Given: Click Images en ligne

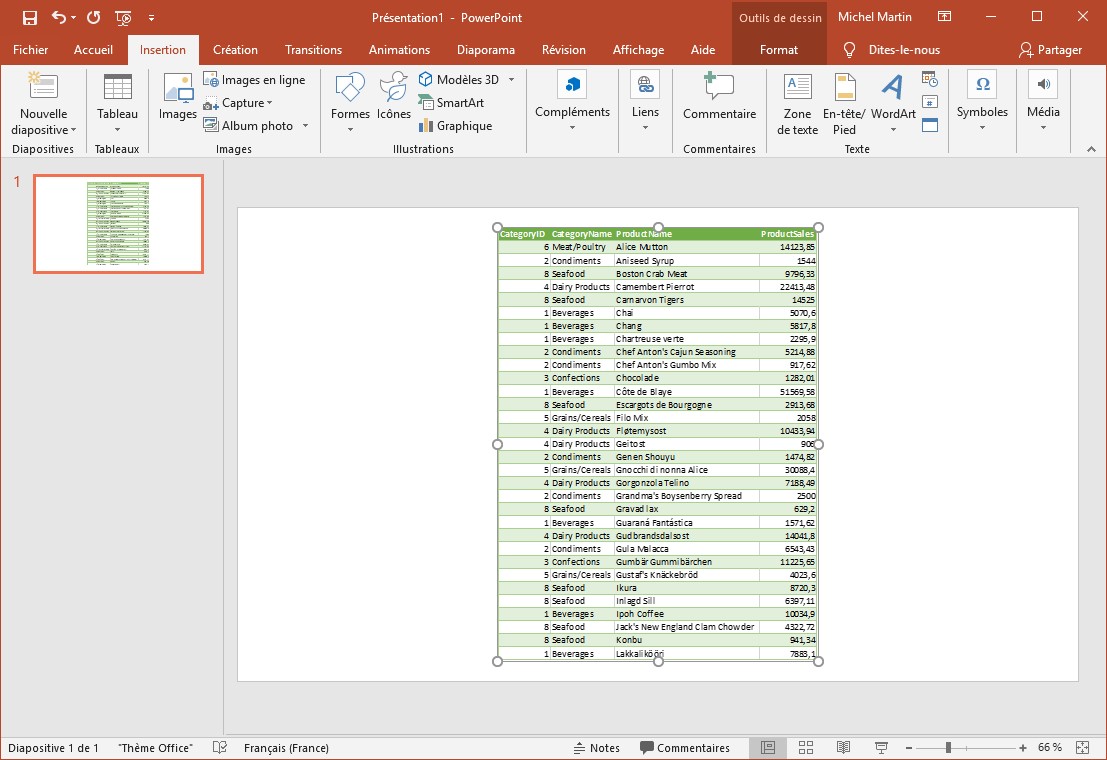Looking at the screenshot, I should coord(254,80).
